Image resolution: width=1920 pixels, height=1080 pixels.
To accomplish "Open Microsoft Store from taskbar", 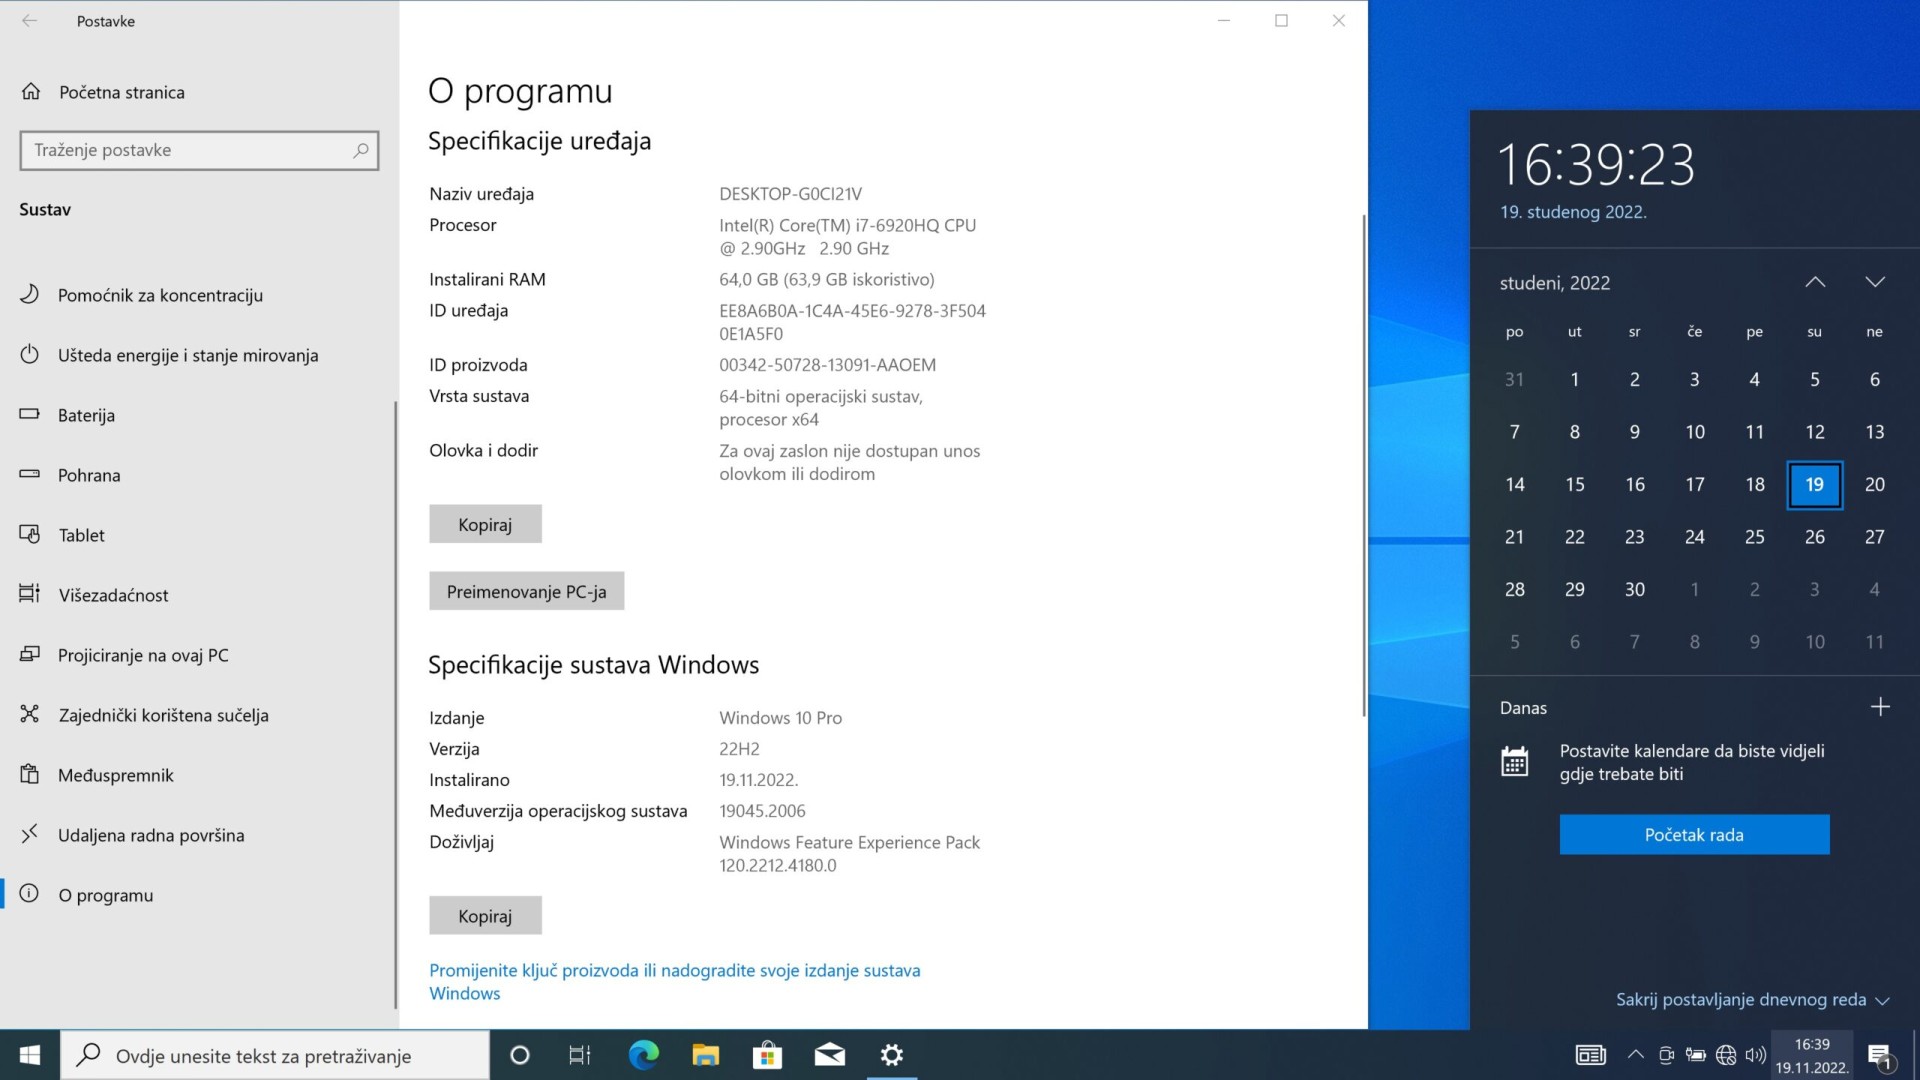I will [767, 1055].
